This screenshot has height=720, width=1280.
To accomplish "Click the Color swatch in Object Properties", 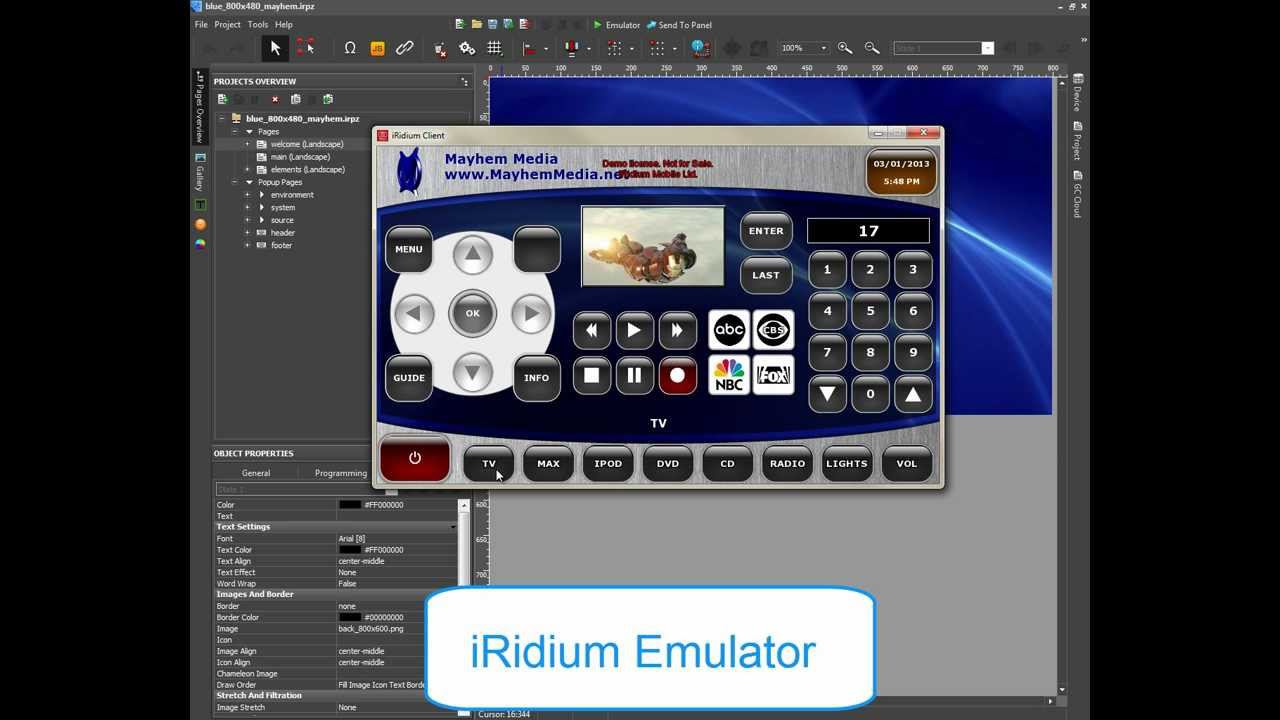I will pos(349,505).
